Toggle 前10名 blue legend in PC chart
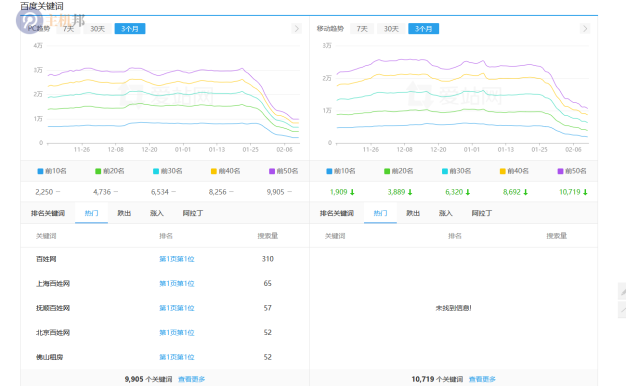 coord(52,171)
